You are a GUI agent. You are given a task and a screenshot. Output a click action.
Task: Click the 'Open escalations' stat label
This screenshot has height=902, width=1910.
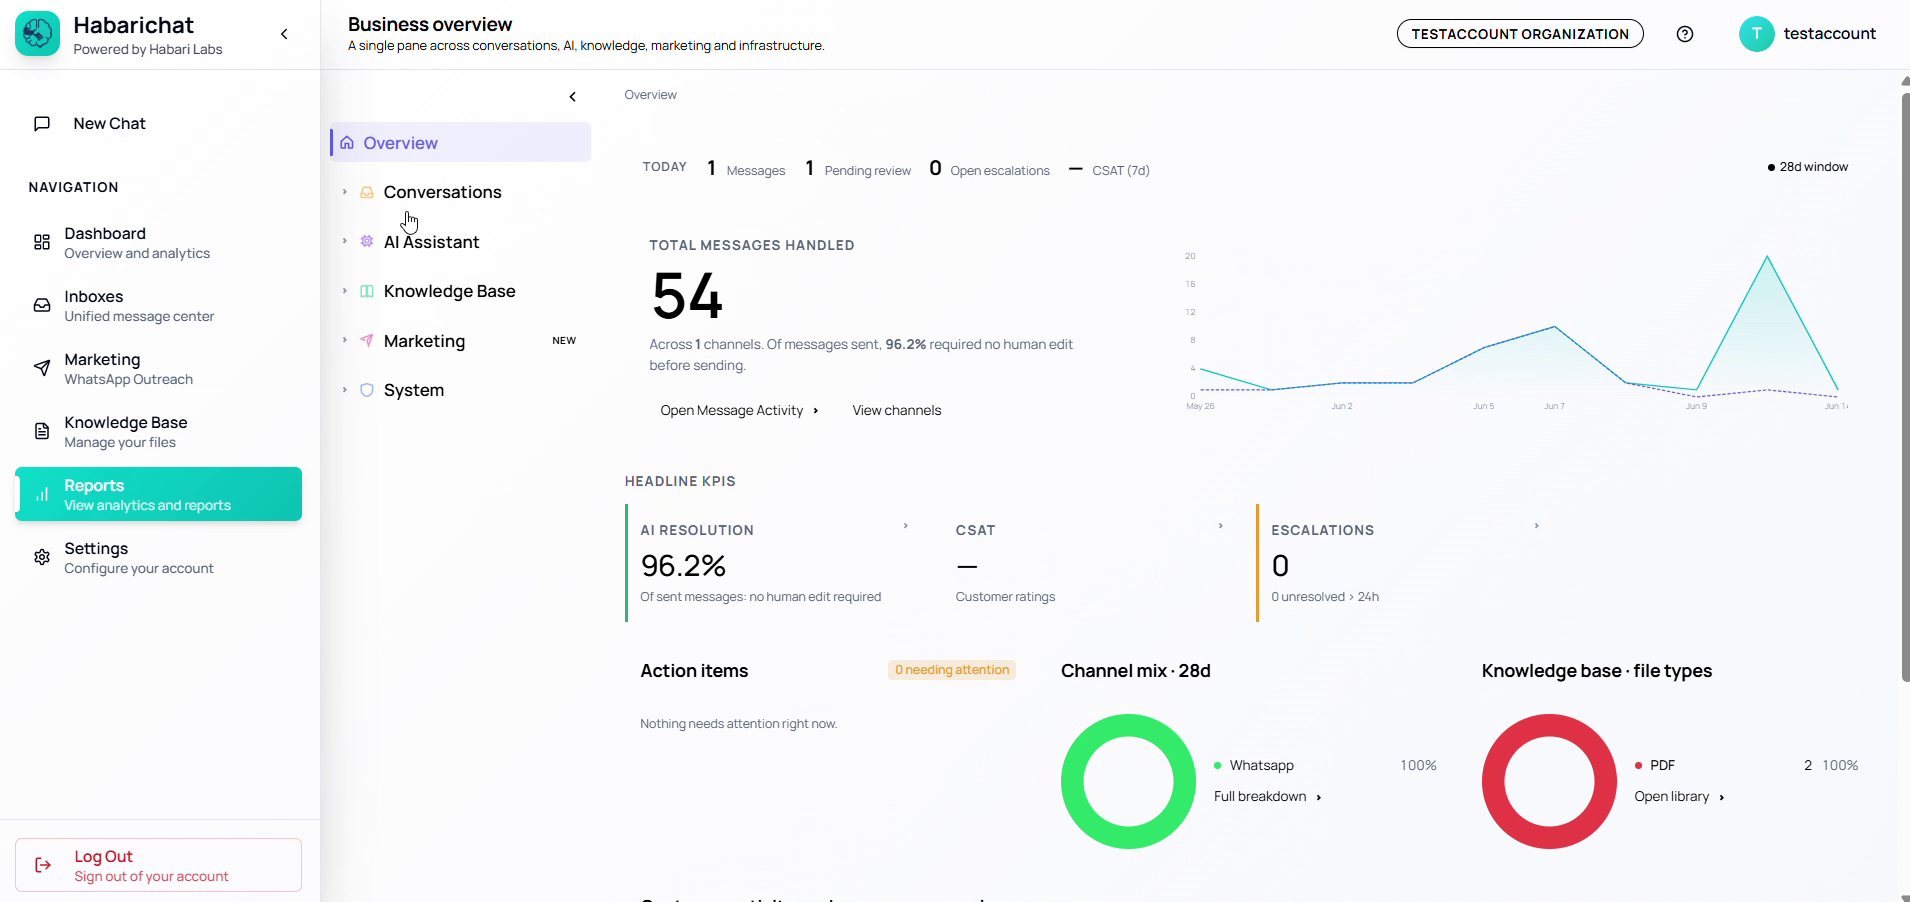point(1000,171)
